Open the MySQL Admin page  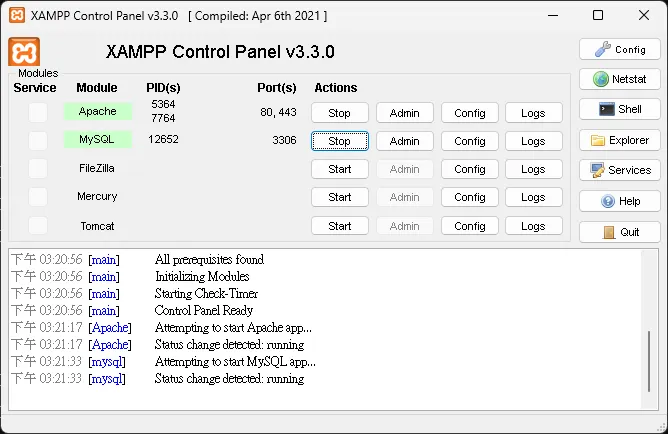[405, 141]
